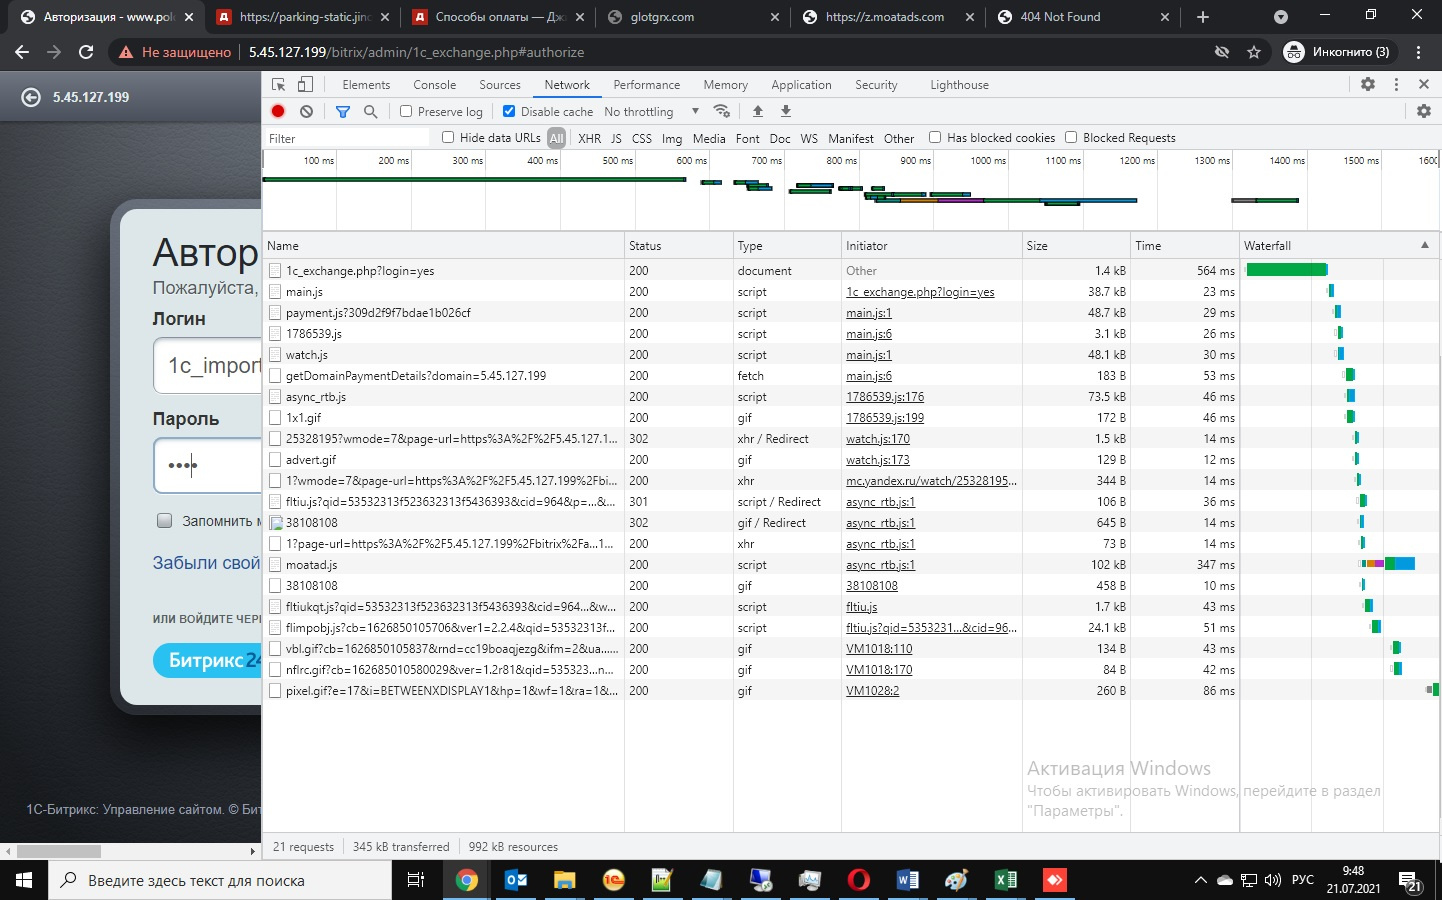The height and width of the screenshot is (900, 1442).
Task: Filter requests by JS type
Action: (616, 139)
